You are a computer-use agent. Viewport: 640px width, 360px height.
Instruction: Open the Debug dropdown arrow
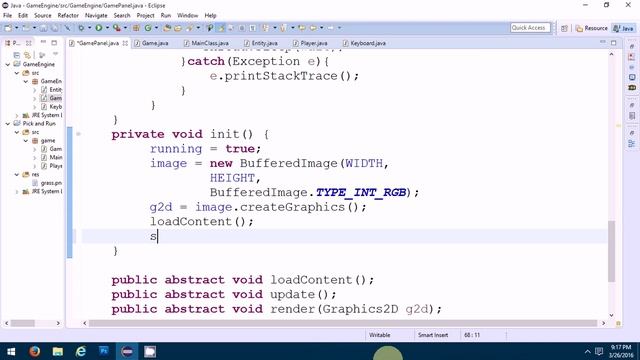[89, 28]
